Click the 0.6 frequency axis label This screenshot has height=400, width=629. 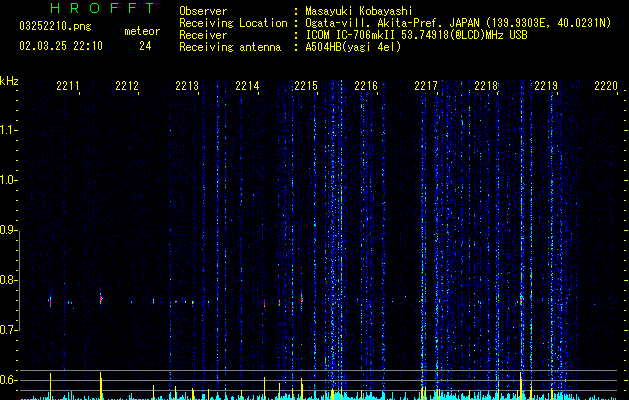pos(8,380)
